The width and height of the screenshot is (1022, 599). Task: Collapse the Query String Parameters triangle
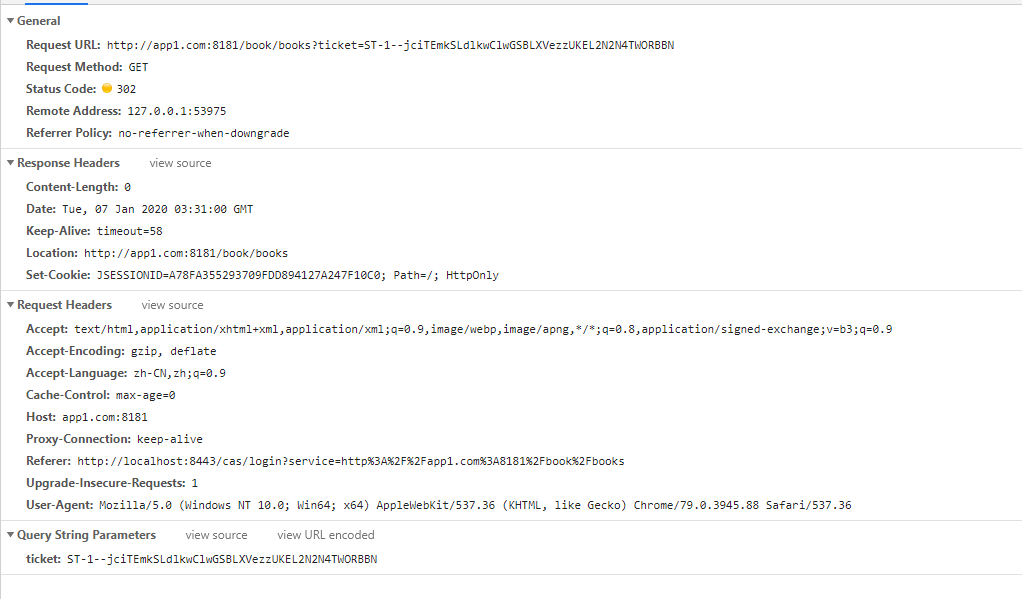10,535
